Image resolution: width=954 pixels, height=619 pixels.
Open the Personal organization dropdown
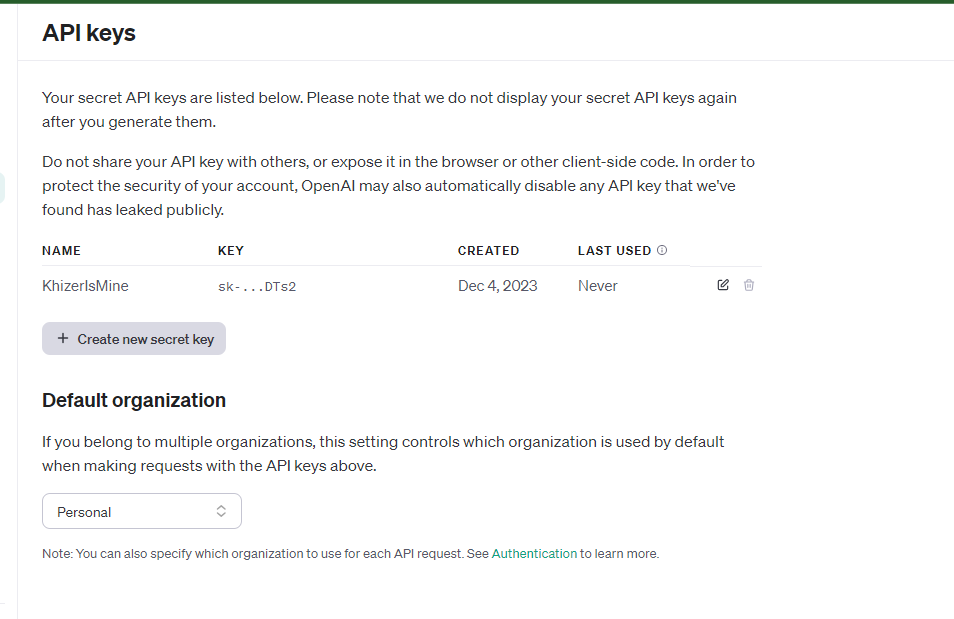(x=141, y=511)
